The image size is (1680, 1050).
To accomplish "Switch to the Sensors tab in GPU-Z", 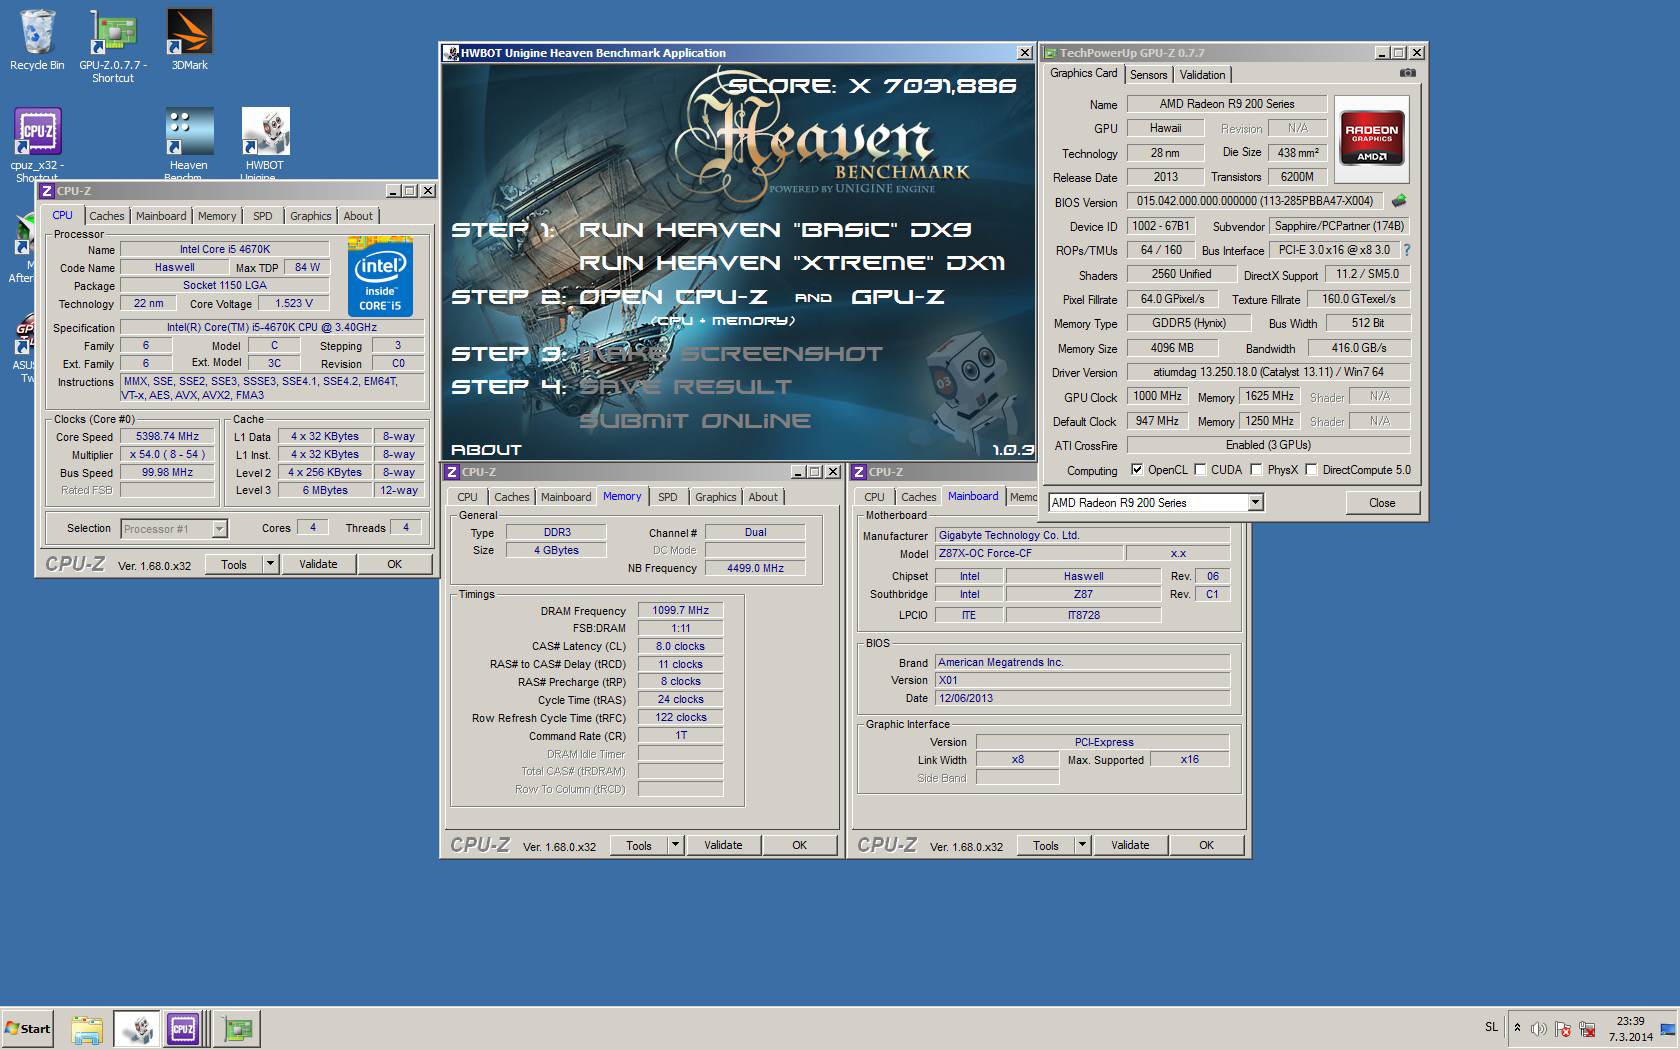I will [1148, 75].
